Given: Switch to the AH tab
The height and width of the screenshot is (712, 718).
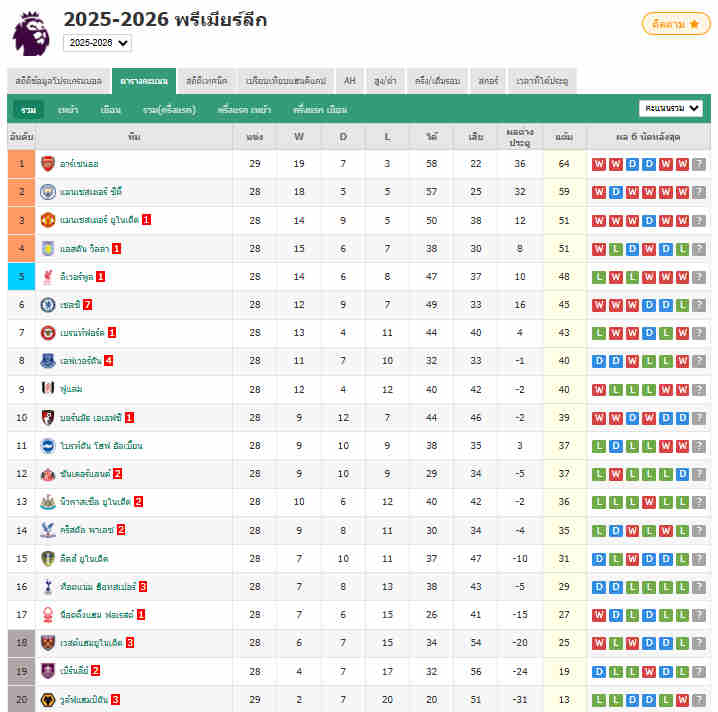Looking at the screenshot, I should coord(349,81).
